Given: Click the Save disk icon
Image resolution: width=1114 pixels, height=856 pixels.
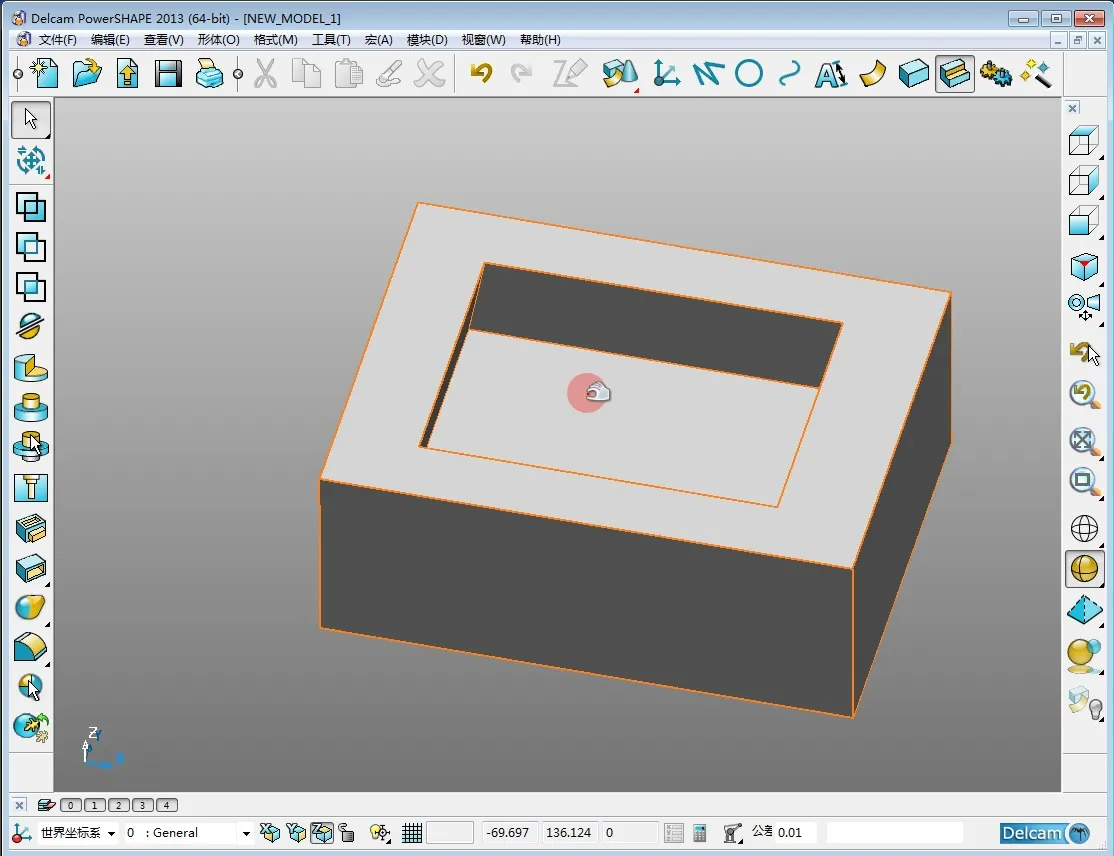Looking at the screenshot, I should pos(167,73).
